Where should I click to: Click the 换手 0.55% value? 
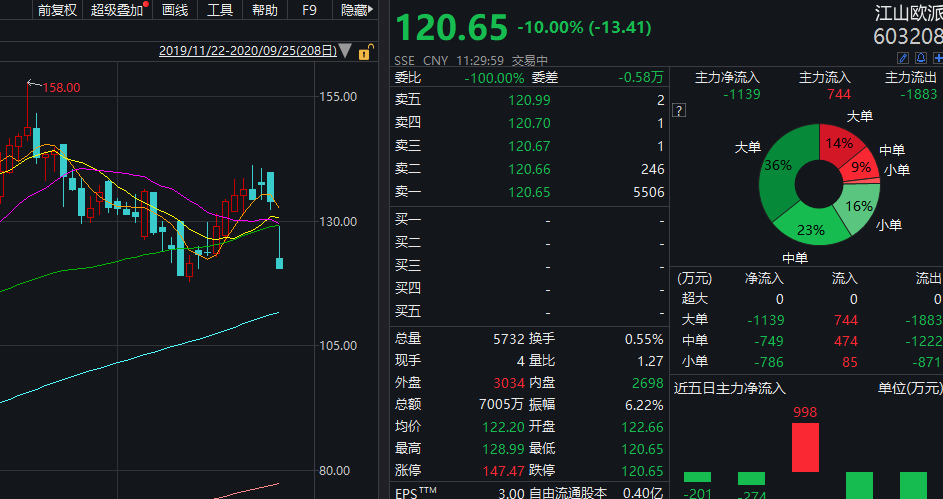click(x=644, y=339)
